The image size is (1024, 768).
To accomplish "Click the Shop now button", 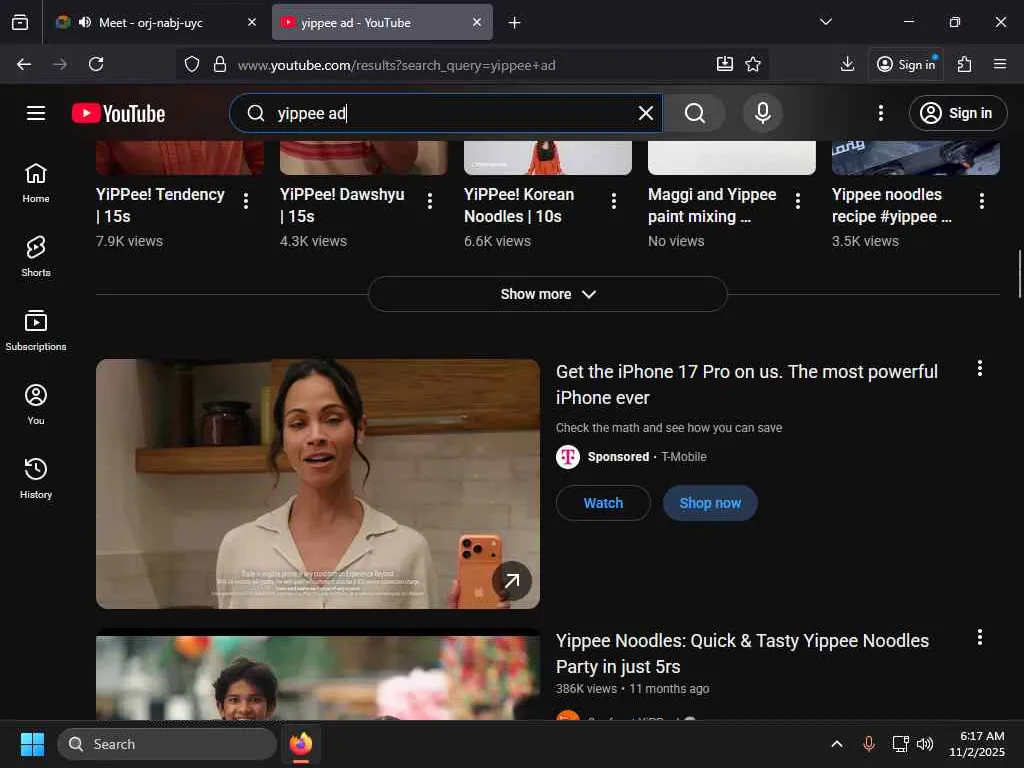I will point(710,503).
